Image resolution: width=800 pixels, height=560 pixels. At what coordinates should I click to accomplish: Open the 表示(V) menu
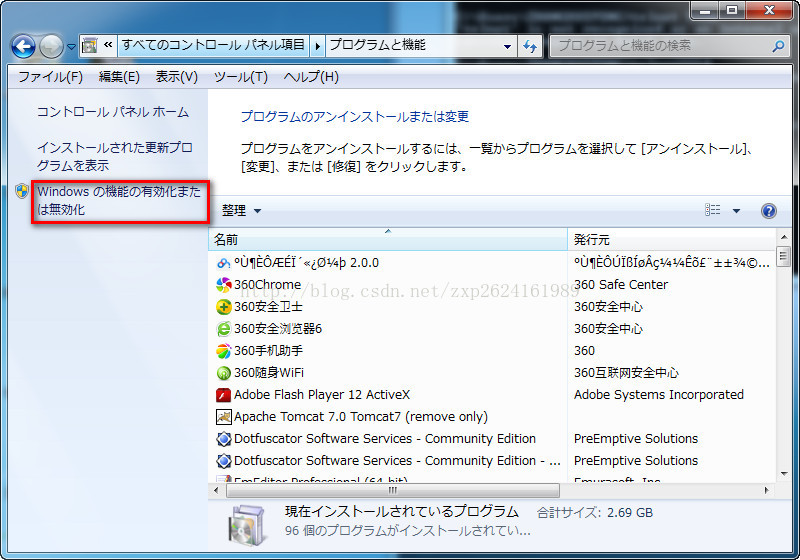pyautogui.click(x=177, y=77)
